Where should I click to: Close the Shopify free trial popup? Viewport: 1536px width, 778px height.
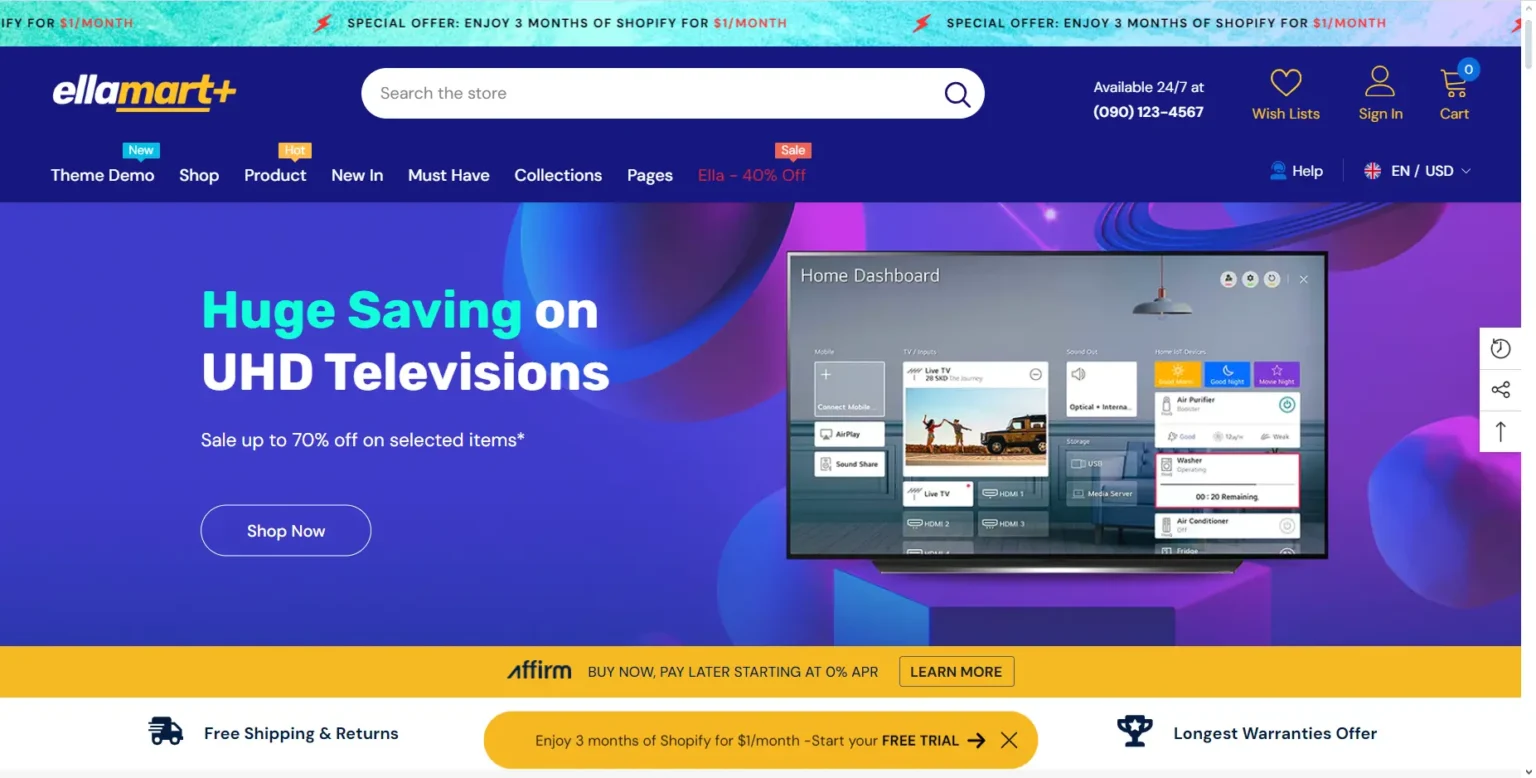(1009, 740)
